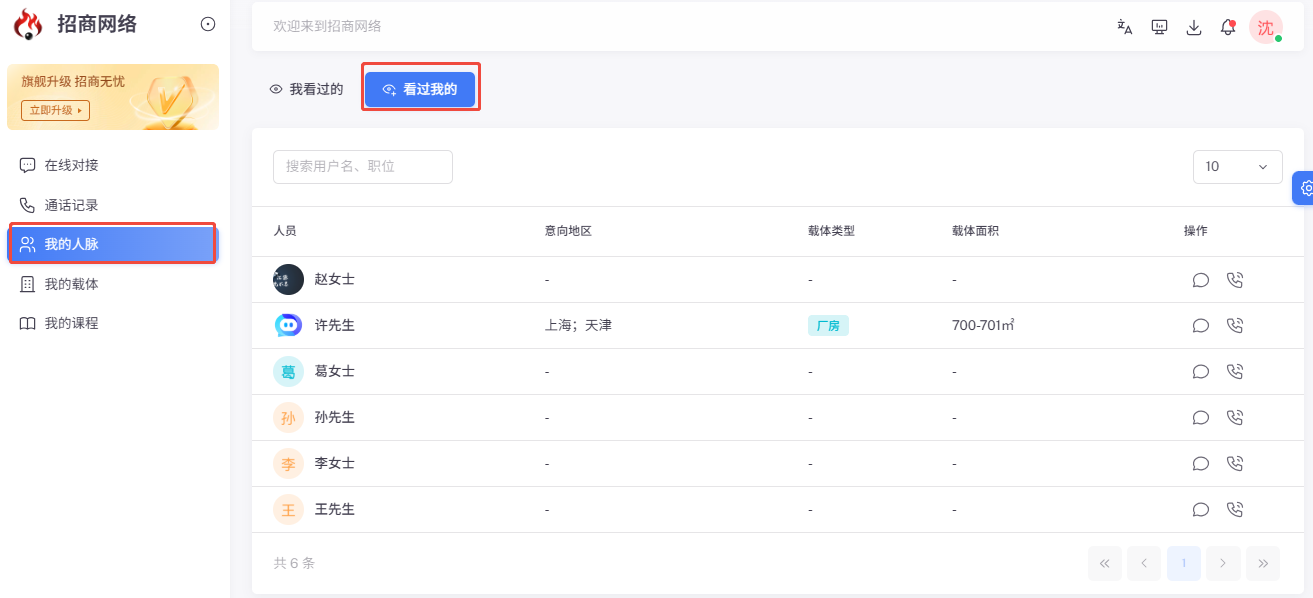Click the 上海；天津 region cell
Screen dimensions: 1313x598
pyautogui.click(x=578, y=326)
